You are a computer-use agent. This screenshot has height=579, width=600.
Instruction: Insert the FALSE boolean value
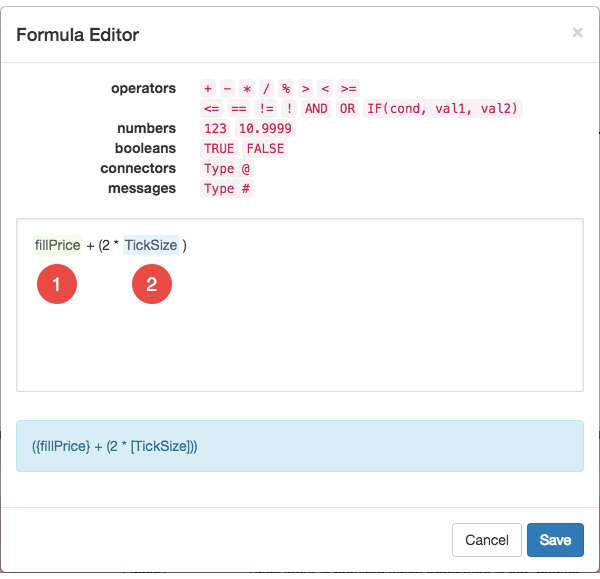[265, 148]
